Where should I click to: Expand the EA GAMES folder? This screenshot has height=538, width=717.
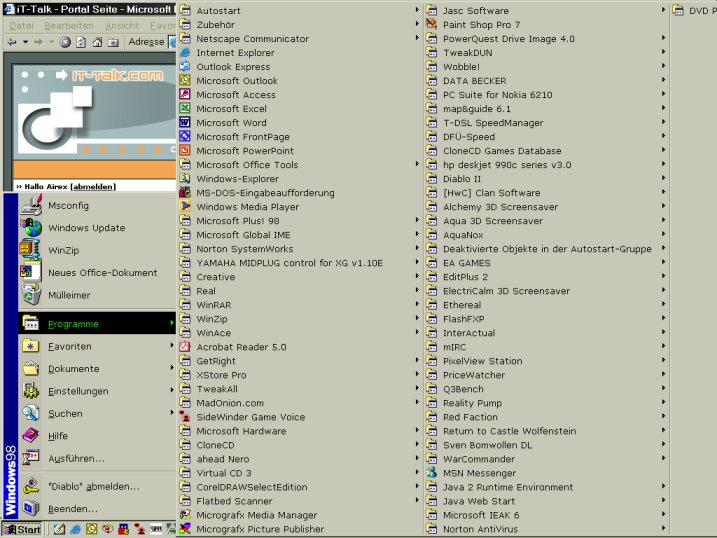546,263
